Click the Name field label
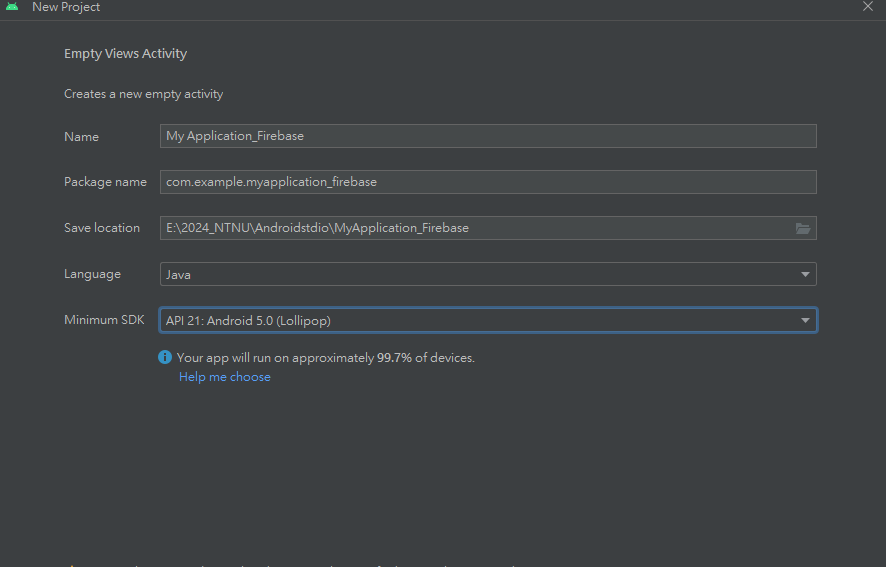This screenshot has width=886, height=567. coord(81,136)
